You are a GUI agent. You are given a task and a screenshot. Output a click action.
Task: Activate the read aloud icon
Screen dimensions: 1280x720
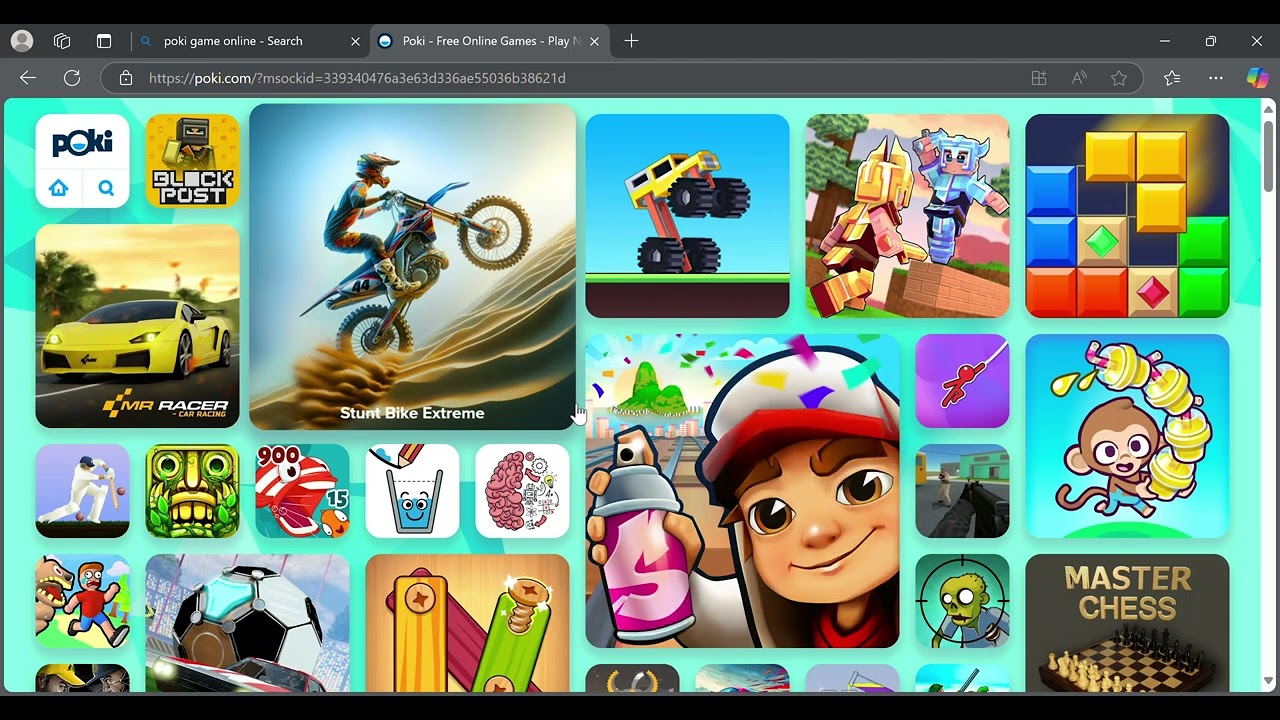click(x=1079, y=78)
